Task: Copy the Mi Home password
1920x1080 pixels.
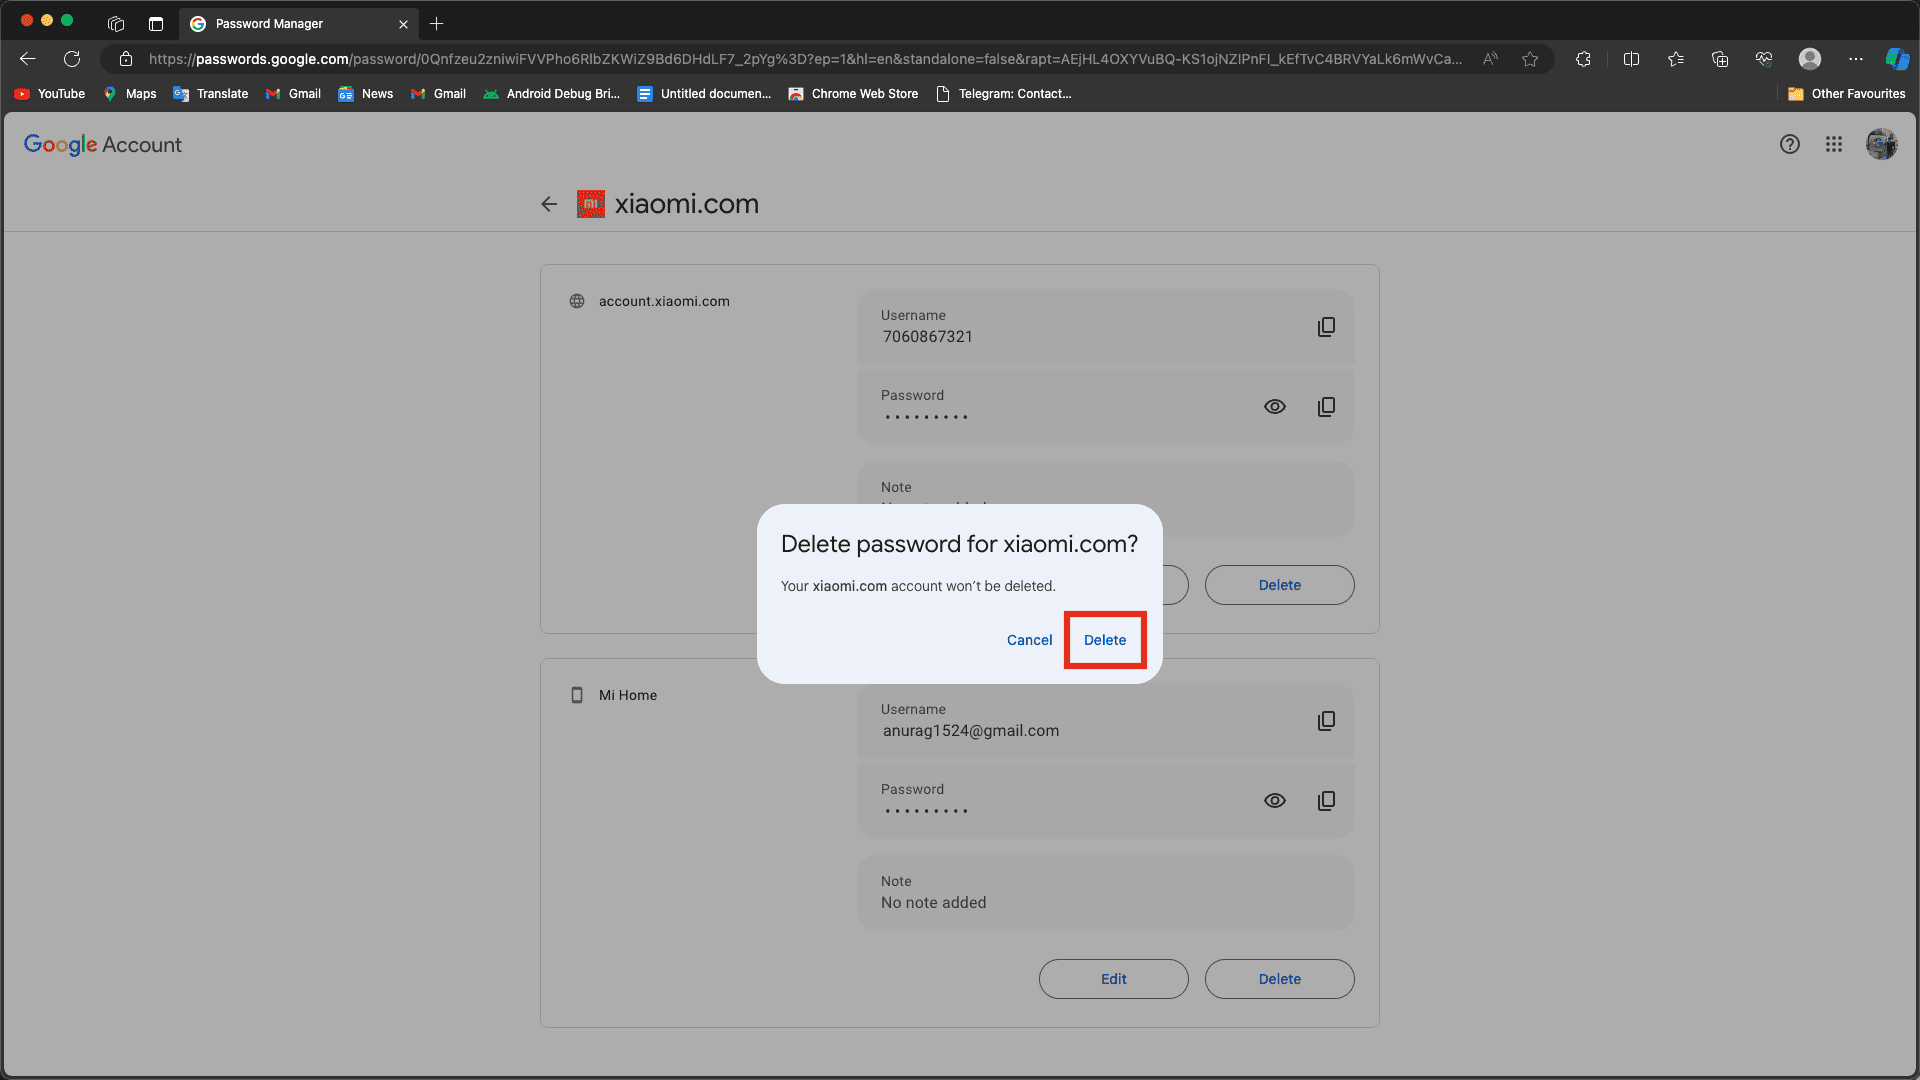Action: point(1326,801)
